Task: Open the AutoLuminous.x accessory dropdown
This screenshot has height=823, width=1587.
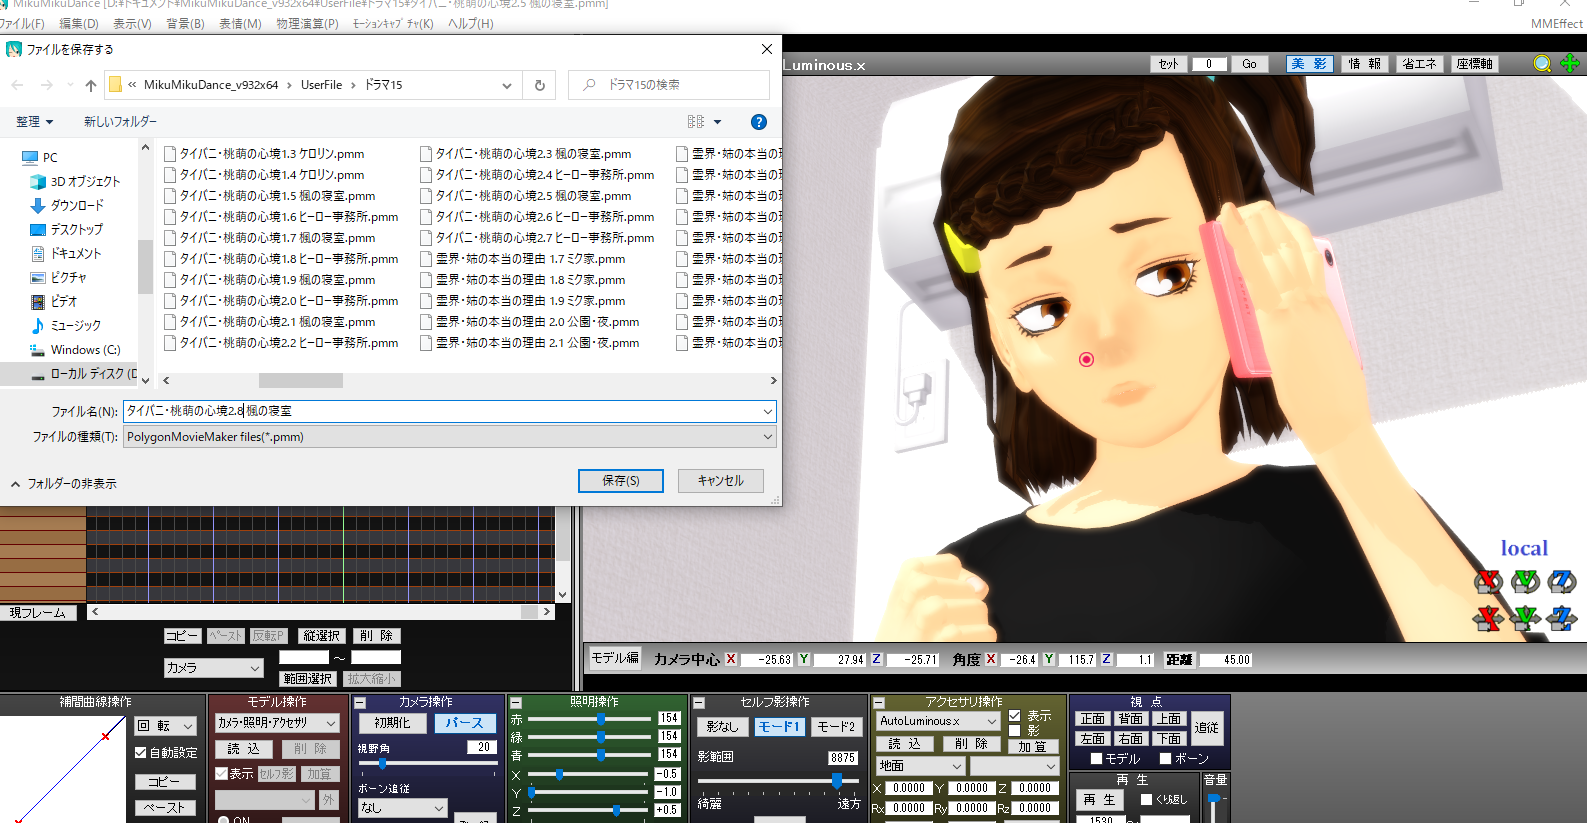Action: (x=937, y=721)
